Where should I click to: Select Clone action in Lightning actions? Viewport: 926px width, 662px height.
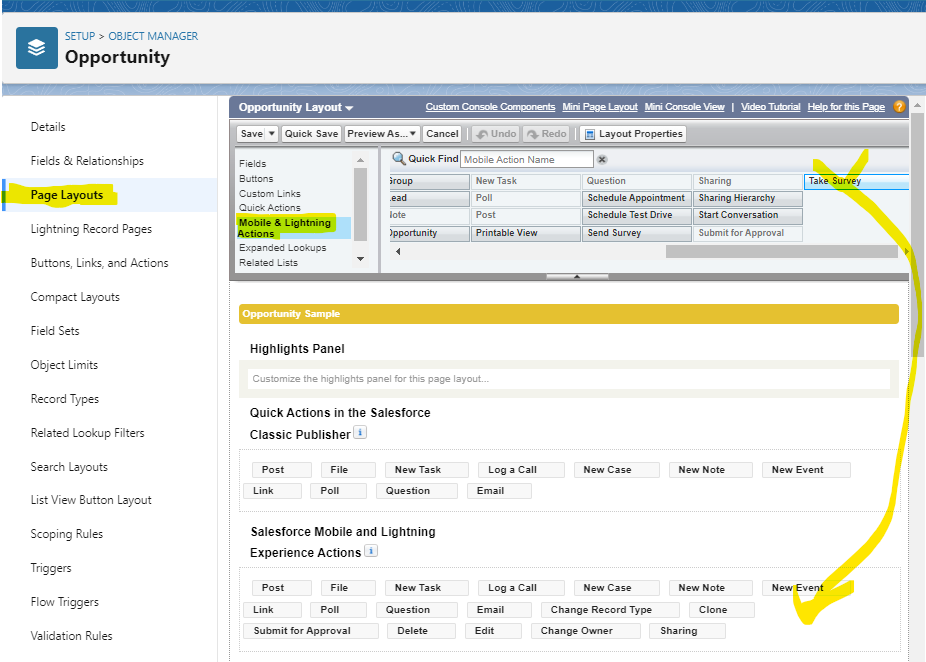[721, 609]
